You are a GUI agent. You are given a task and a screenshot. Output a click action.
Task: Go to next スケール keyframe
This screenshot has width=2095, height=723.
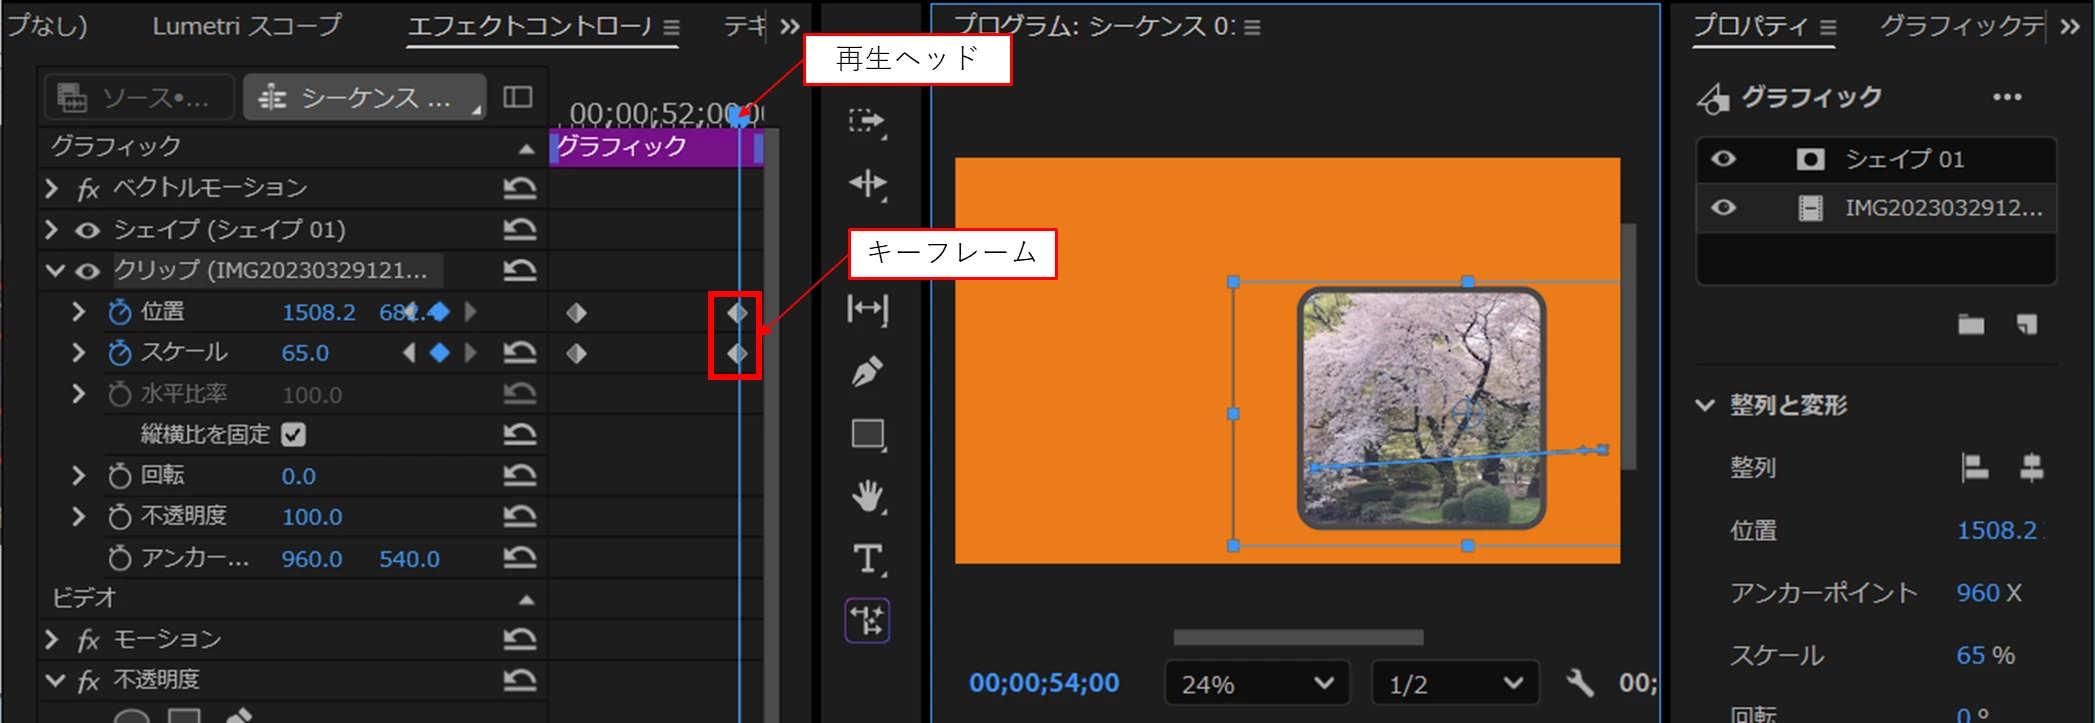click(x=470, y=352)
